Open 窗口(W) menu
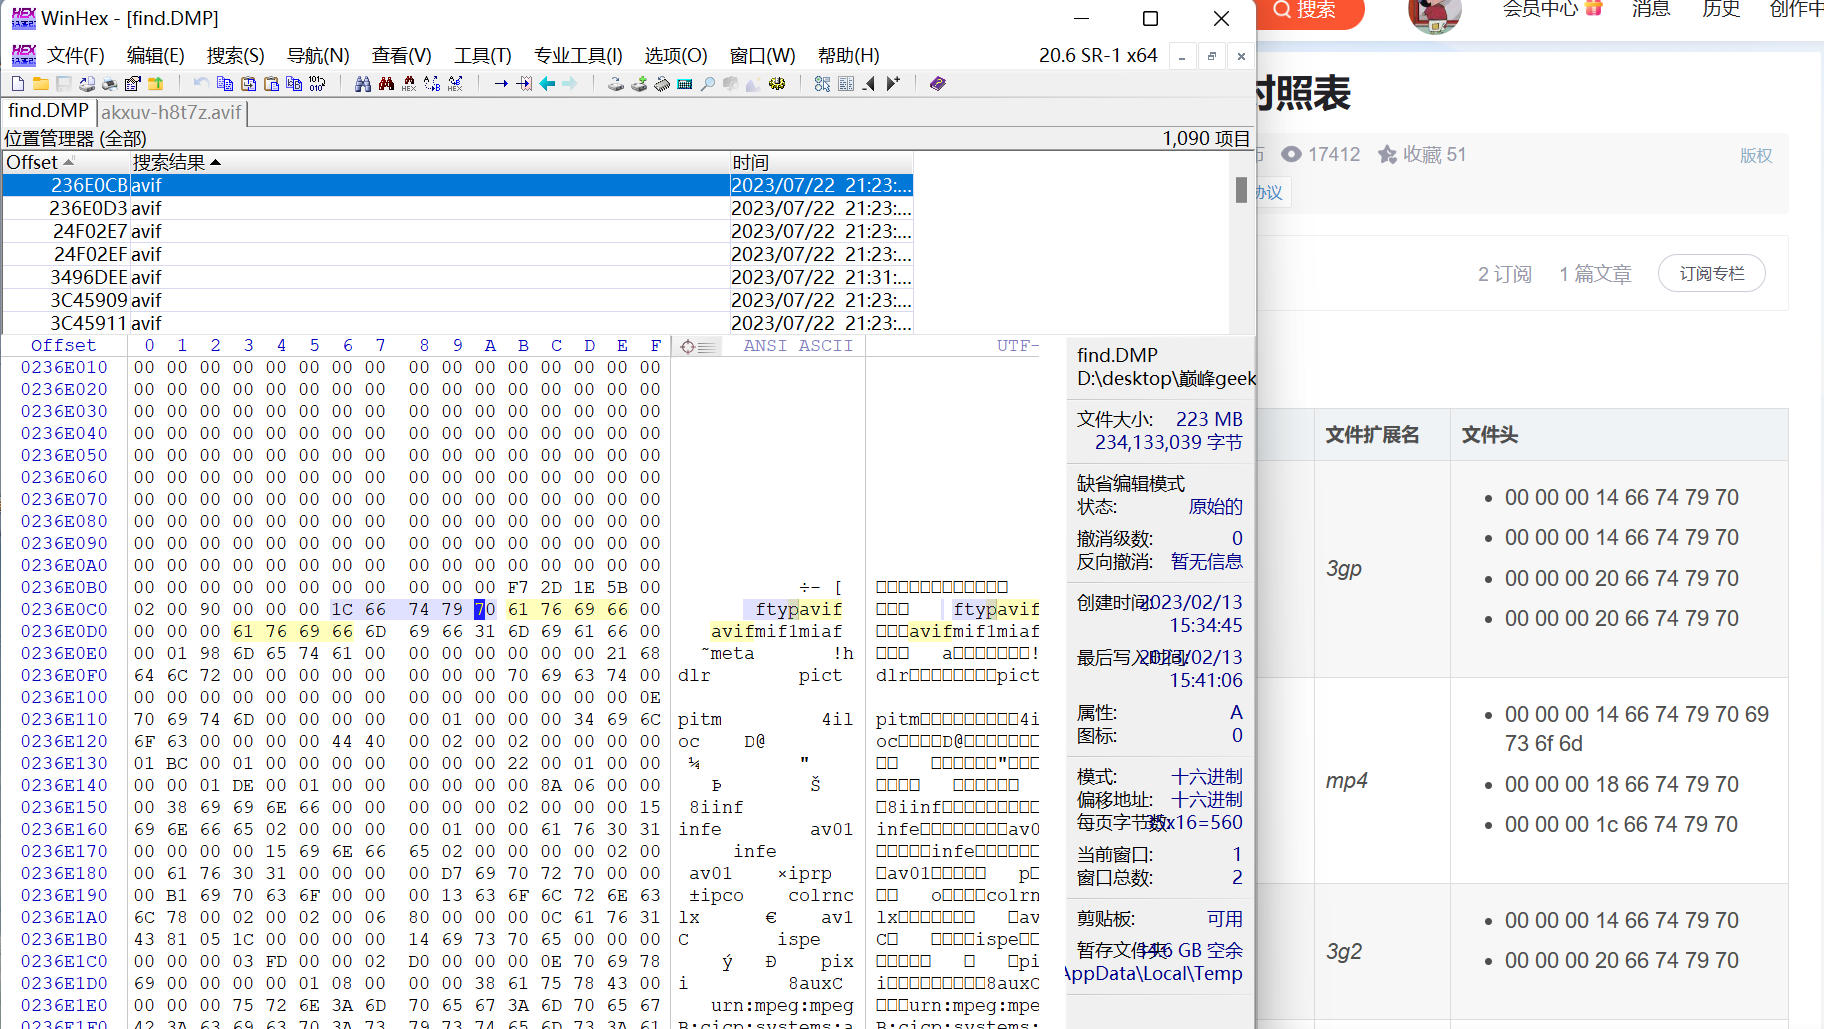The width and height of the screenshot is (1824, 1029). coord(762,55)
